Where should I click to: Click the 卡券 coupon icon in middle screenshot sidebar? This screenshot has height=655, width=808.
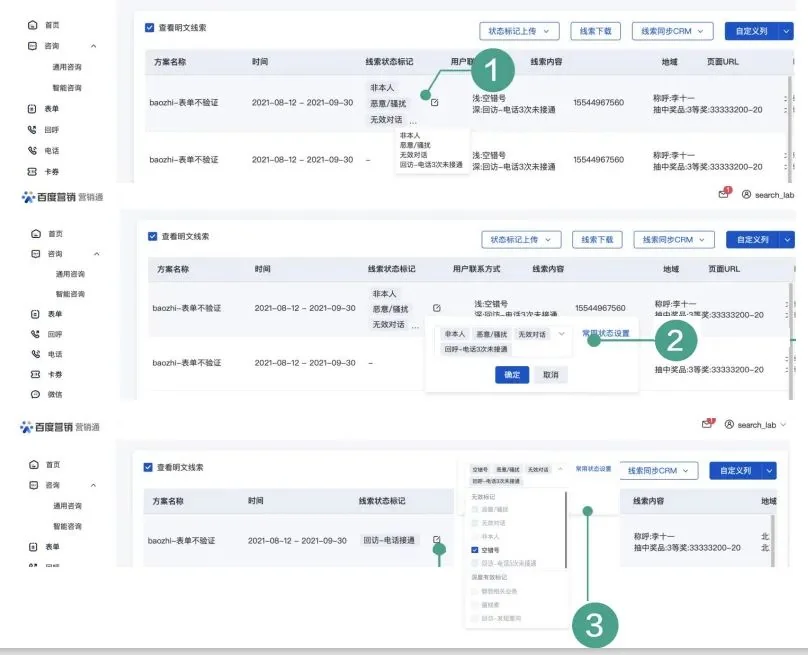click(35, 374)
